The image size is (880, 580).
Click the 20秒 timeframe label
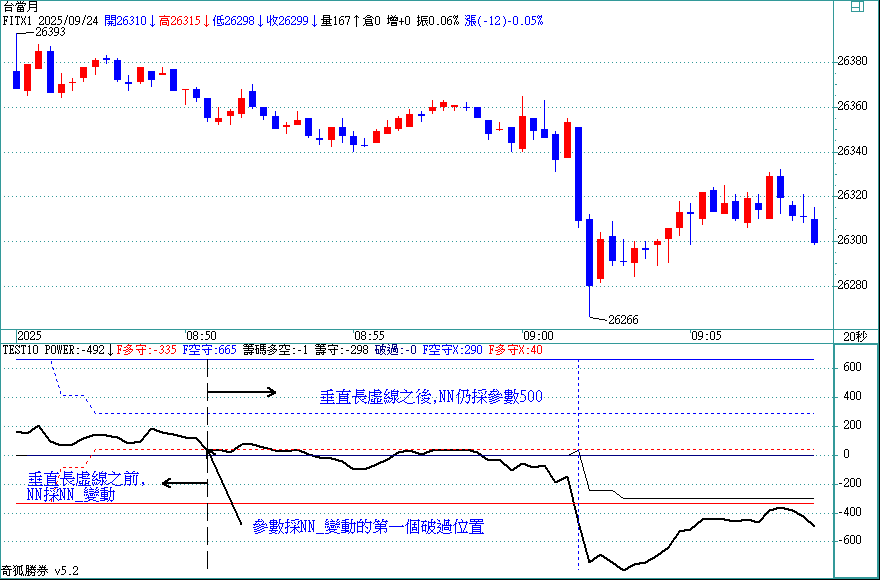click(x=855, y=335)
